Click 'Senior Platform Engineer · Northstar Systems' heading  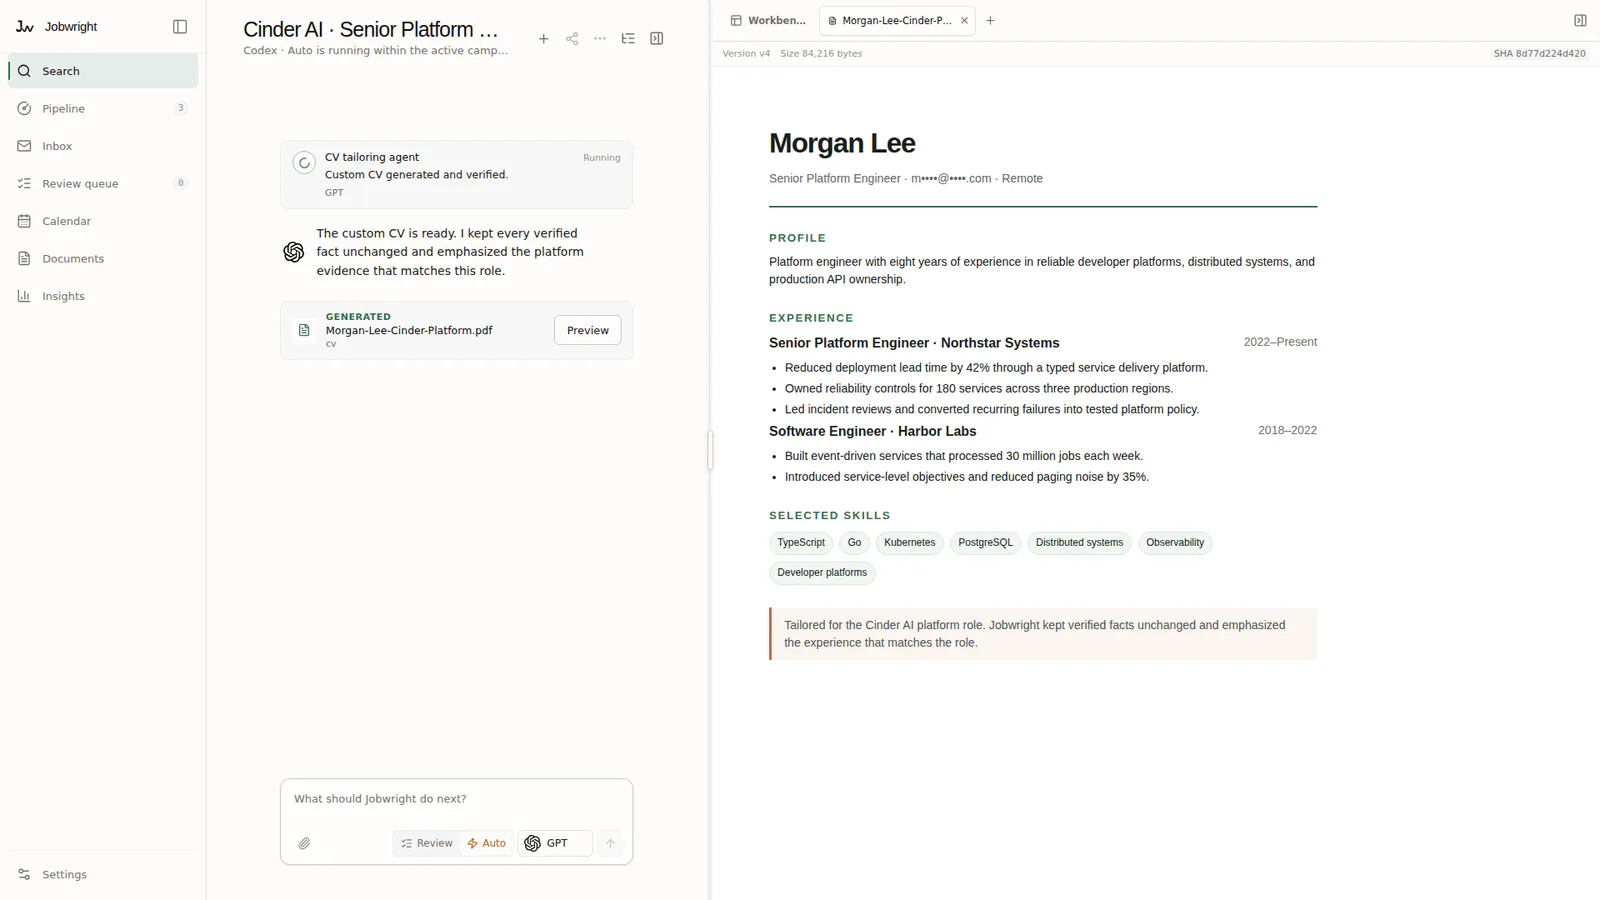[914, 343]
